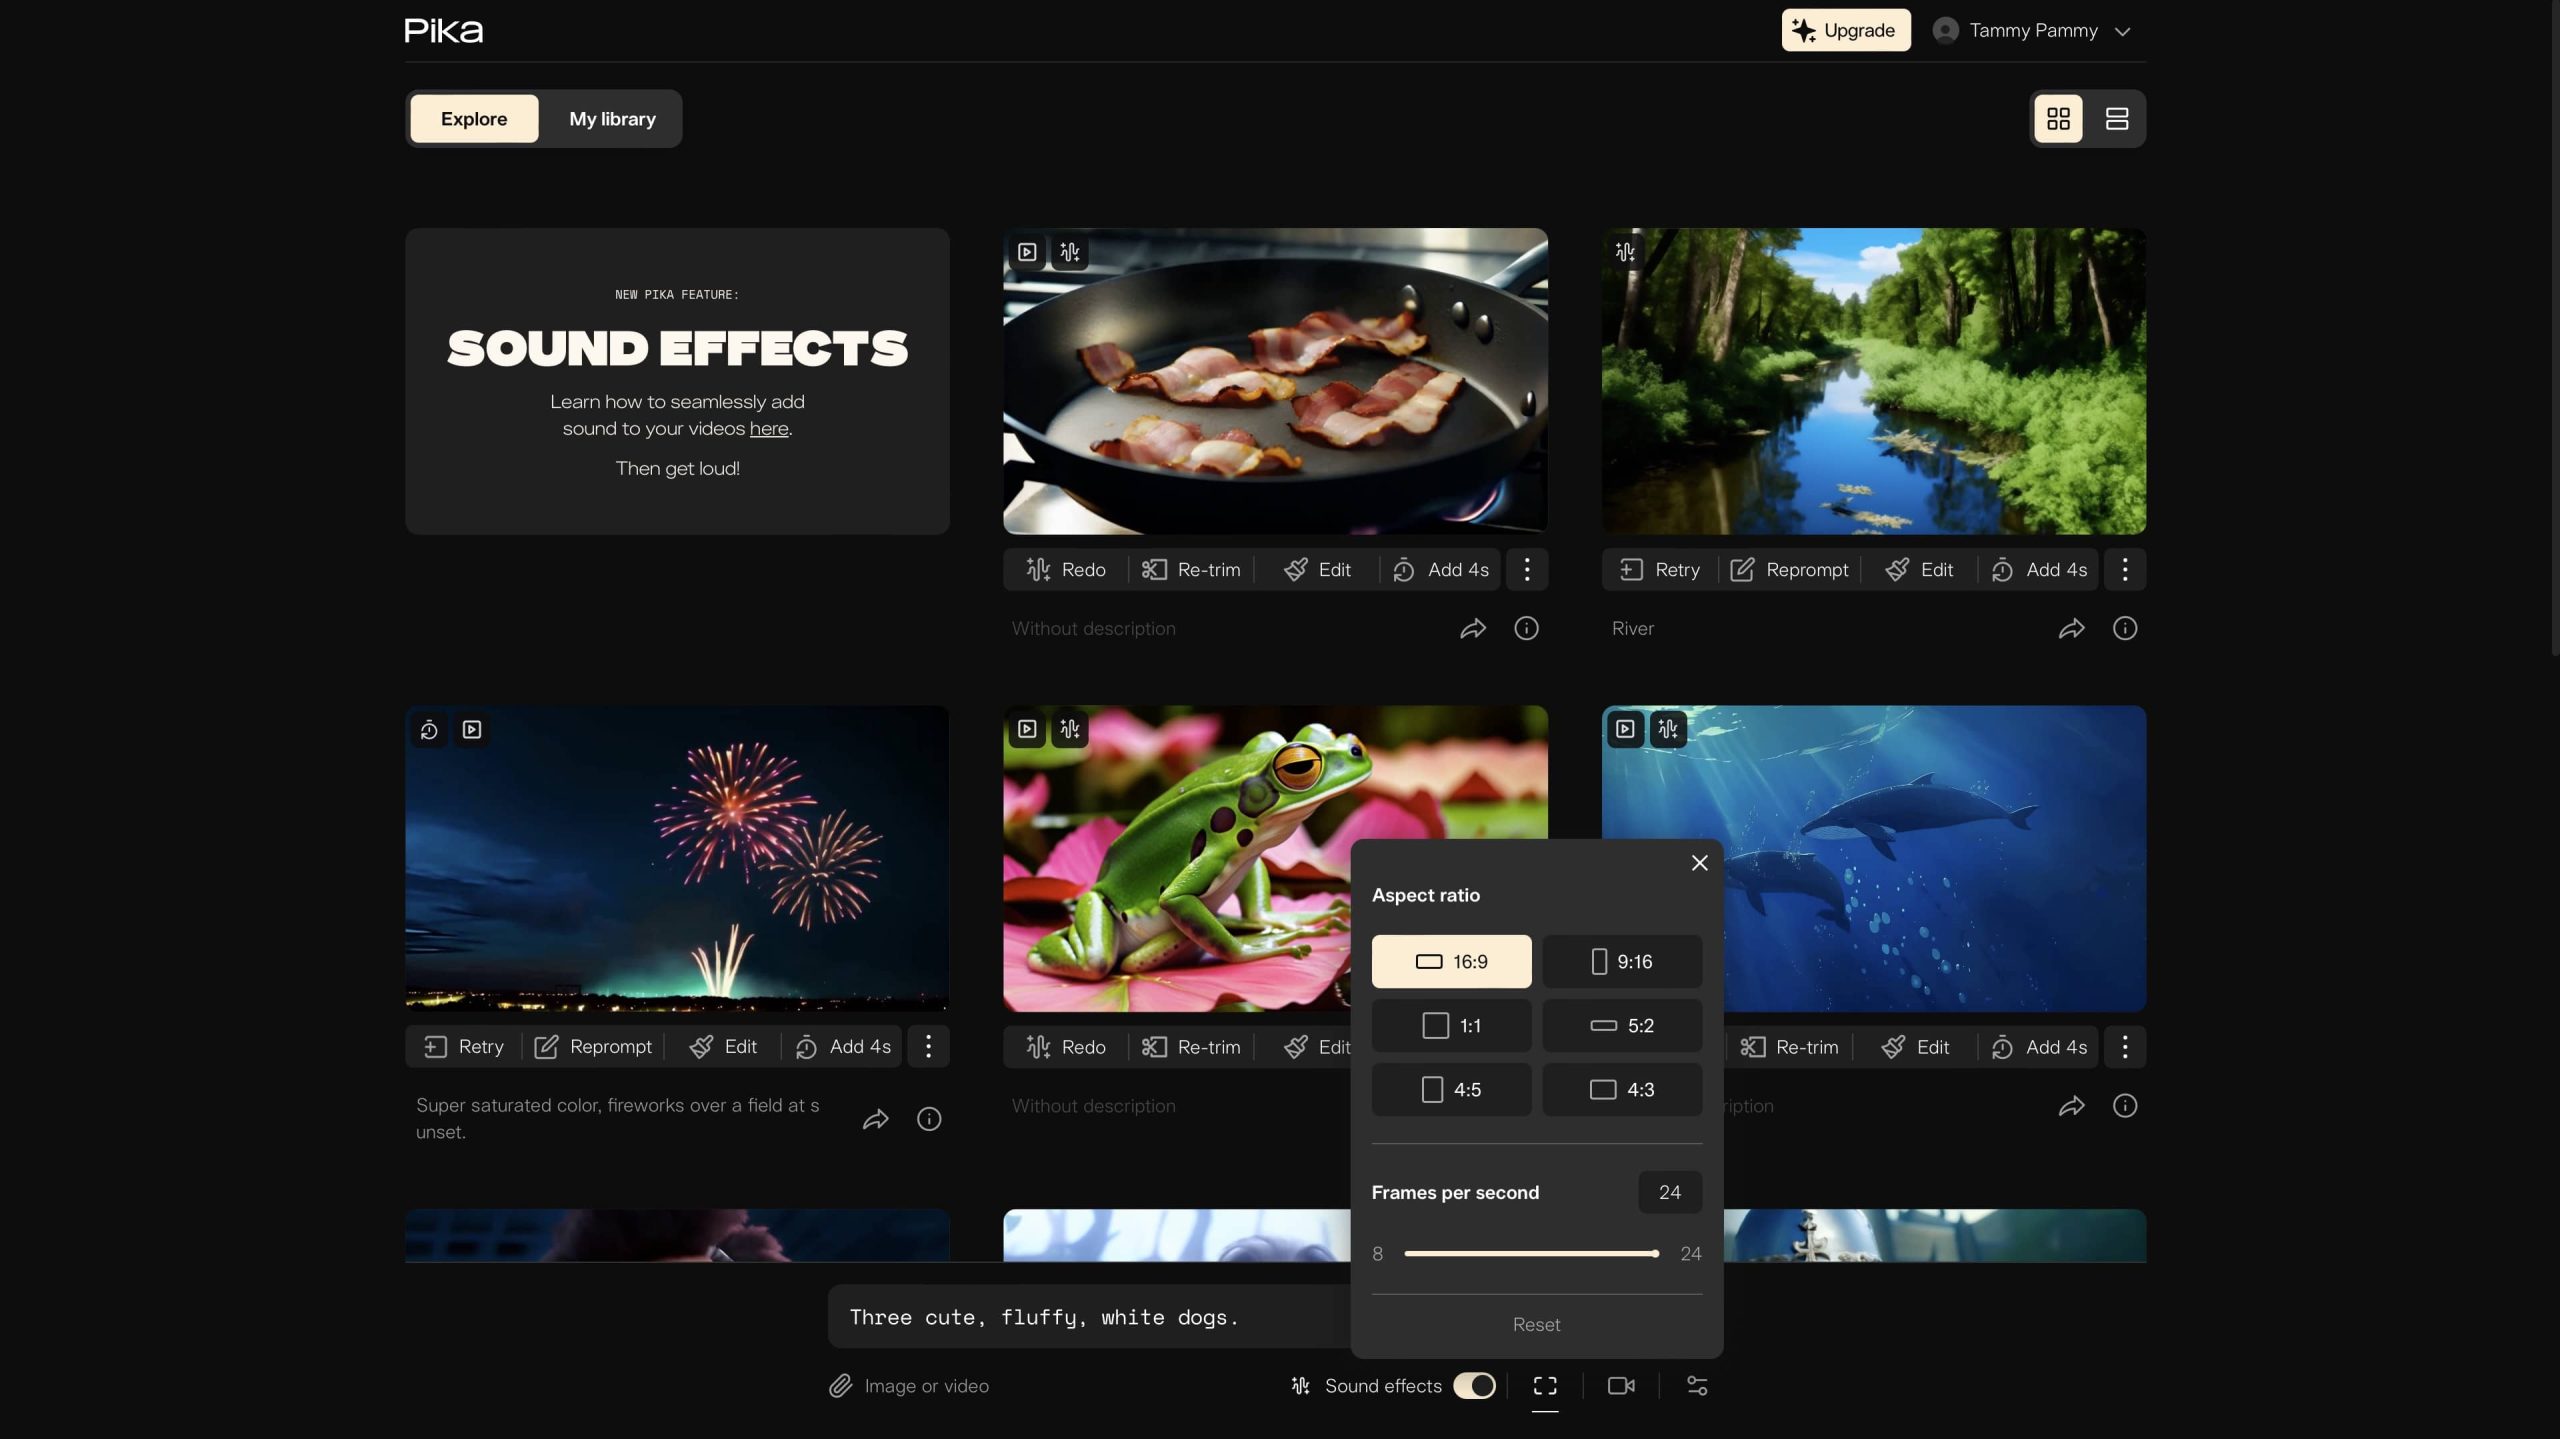Show info for the fireworks video
Viewport: 2560px width, 1439px height.
click(x=929, y=1119)
